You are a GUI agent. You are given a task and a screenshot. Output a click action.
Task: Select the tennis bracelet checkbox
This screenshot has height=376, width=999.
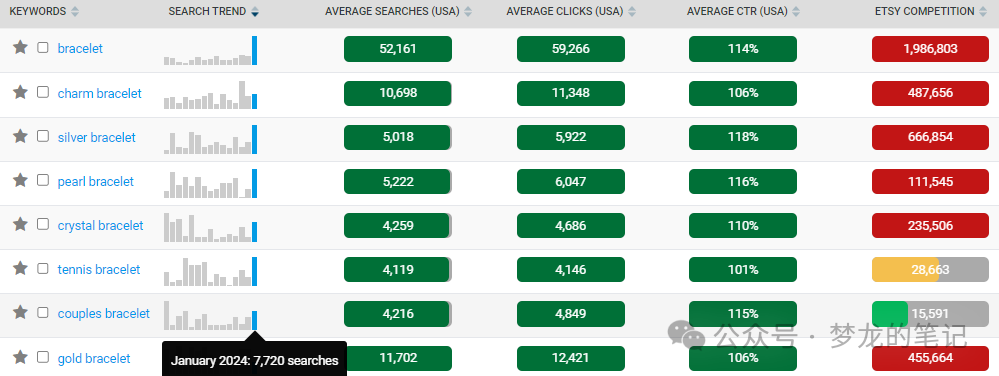(43, 268)
